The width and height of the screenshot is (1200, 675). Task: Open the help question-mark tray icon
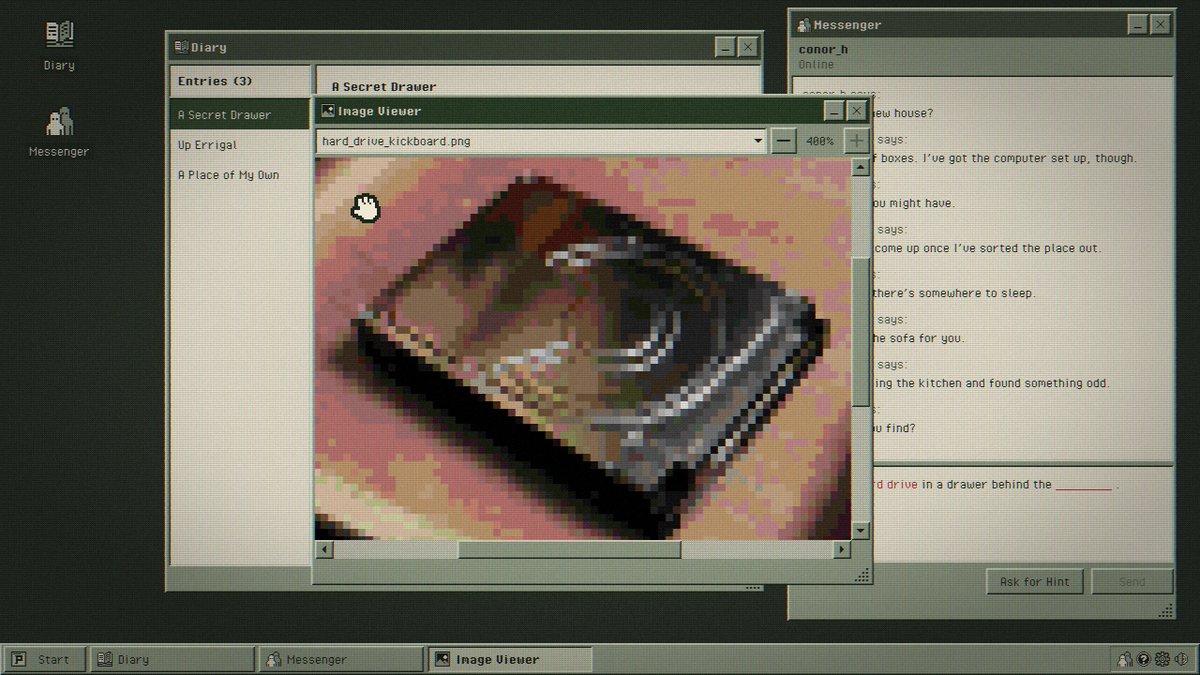(x=1144, y=659)
